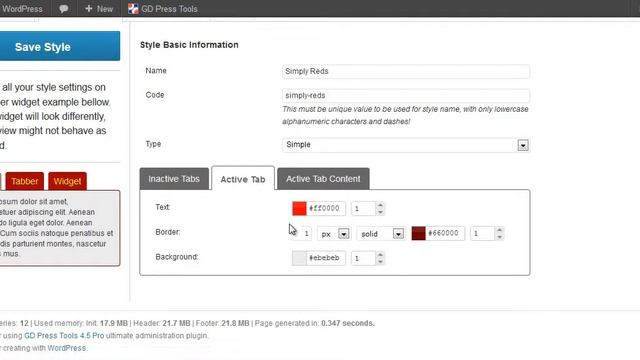
Task: Click the Border opacity number field
Action: pyautogui.click(x=483, y=233)
